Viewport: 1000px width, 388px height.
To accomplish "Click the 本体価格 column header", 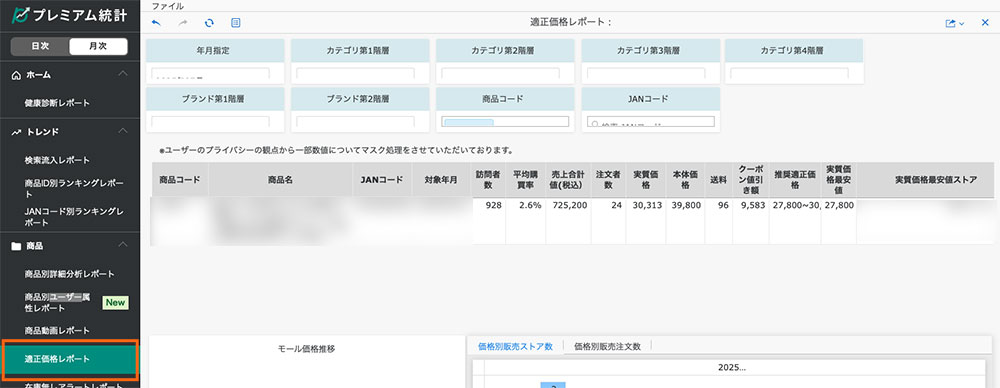I will click(x=686, y=180).
